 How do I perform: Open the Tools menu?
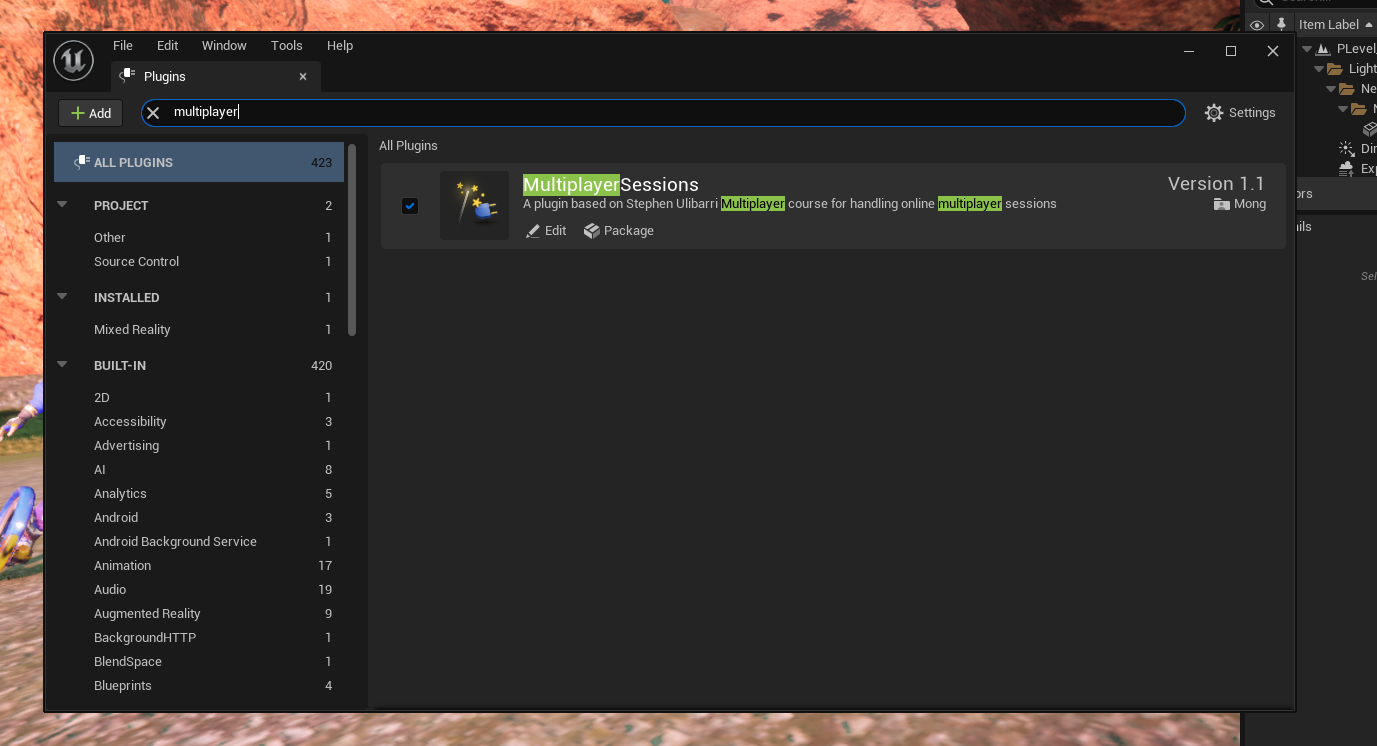pyautogui.click(x=286, y=46)
